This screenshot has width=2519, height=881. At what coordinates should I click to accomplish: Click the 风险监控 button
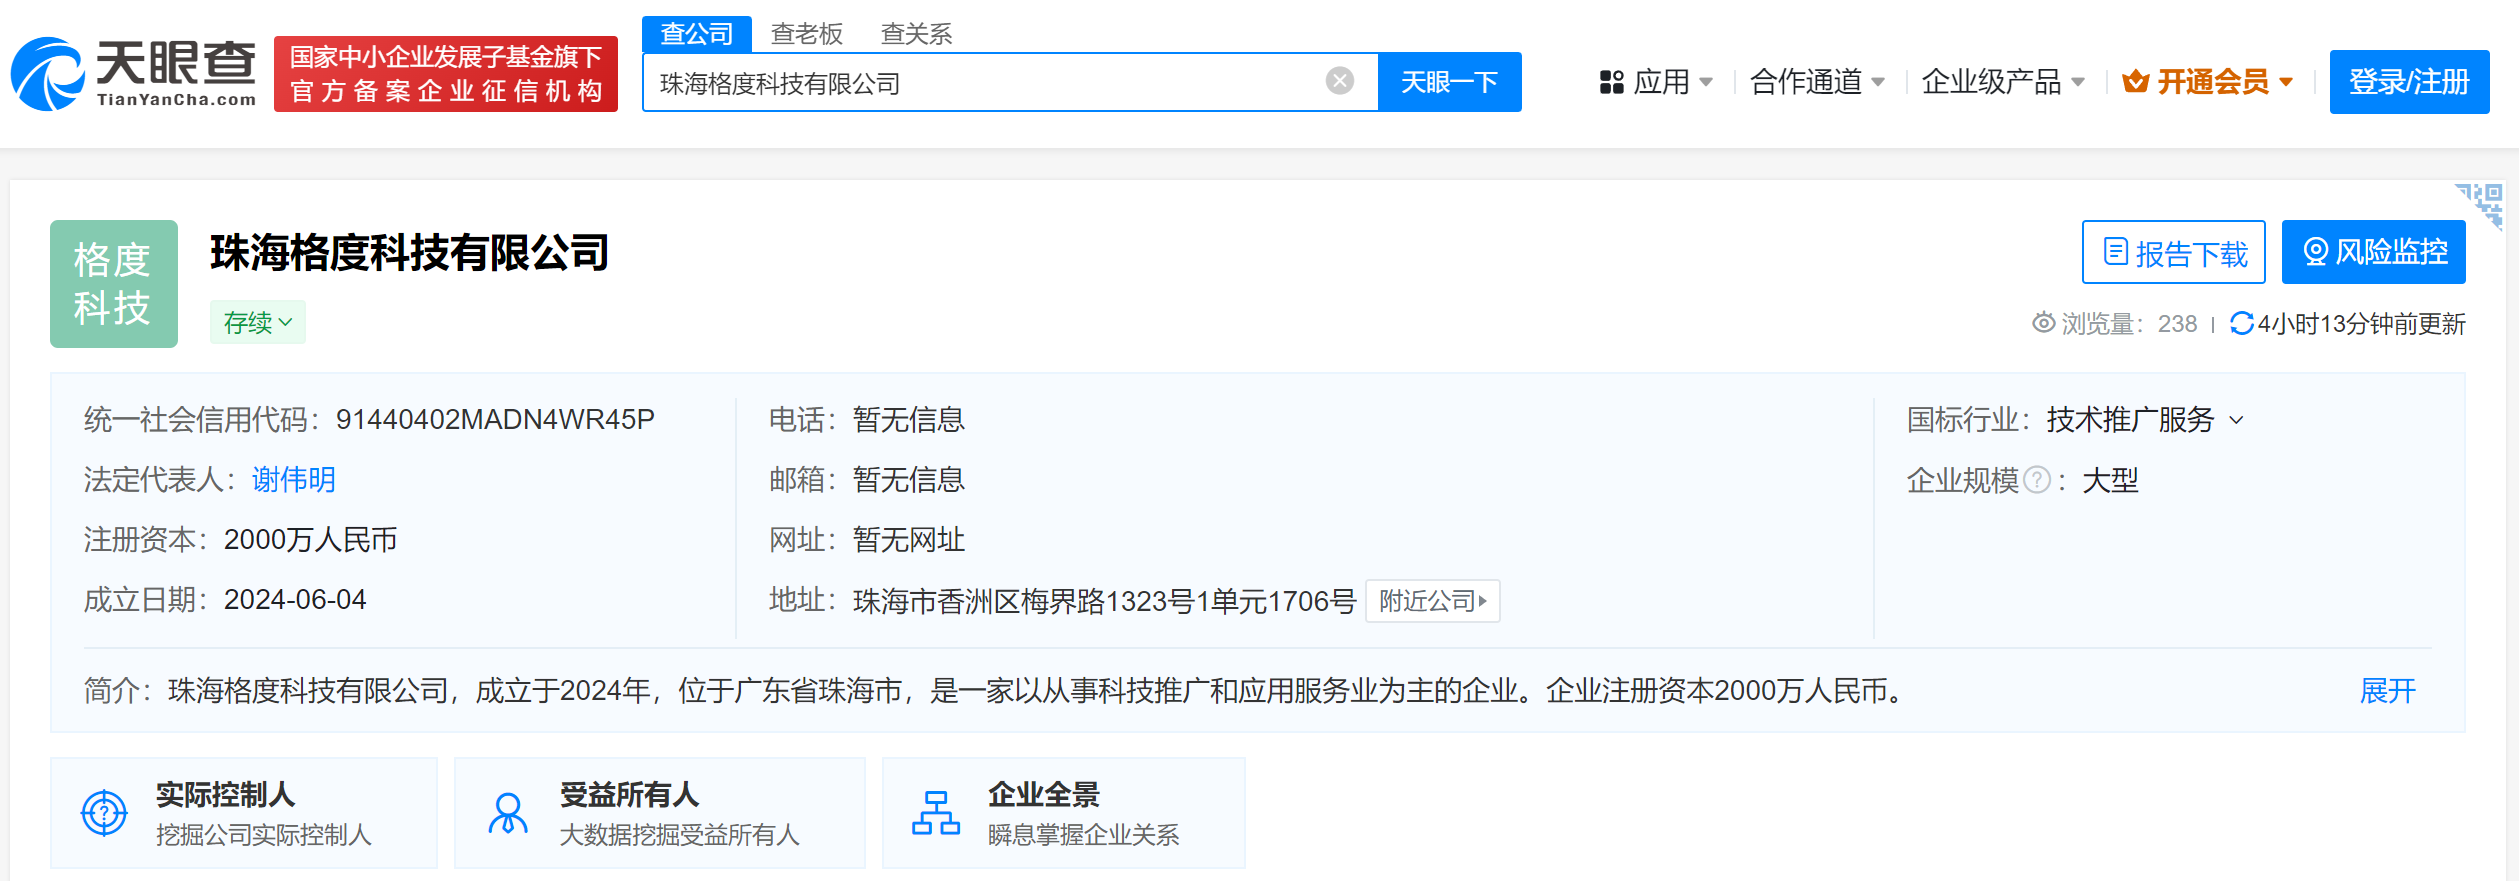click(2374, 252)
